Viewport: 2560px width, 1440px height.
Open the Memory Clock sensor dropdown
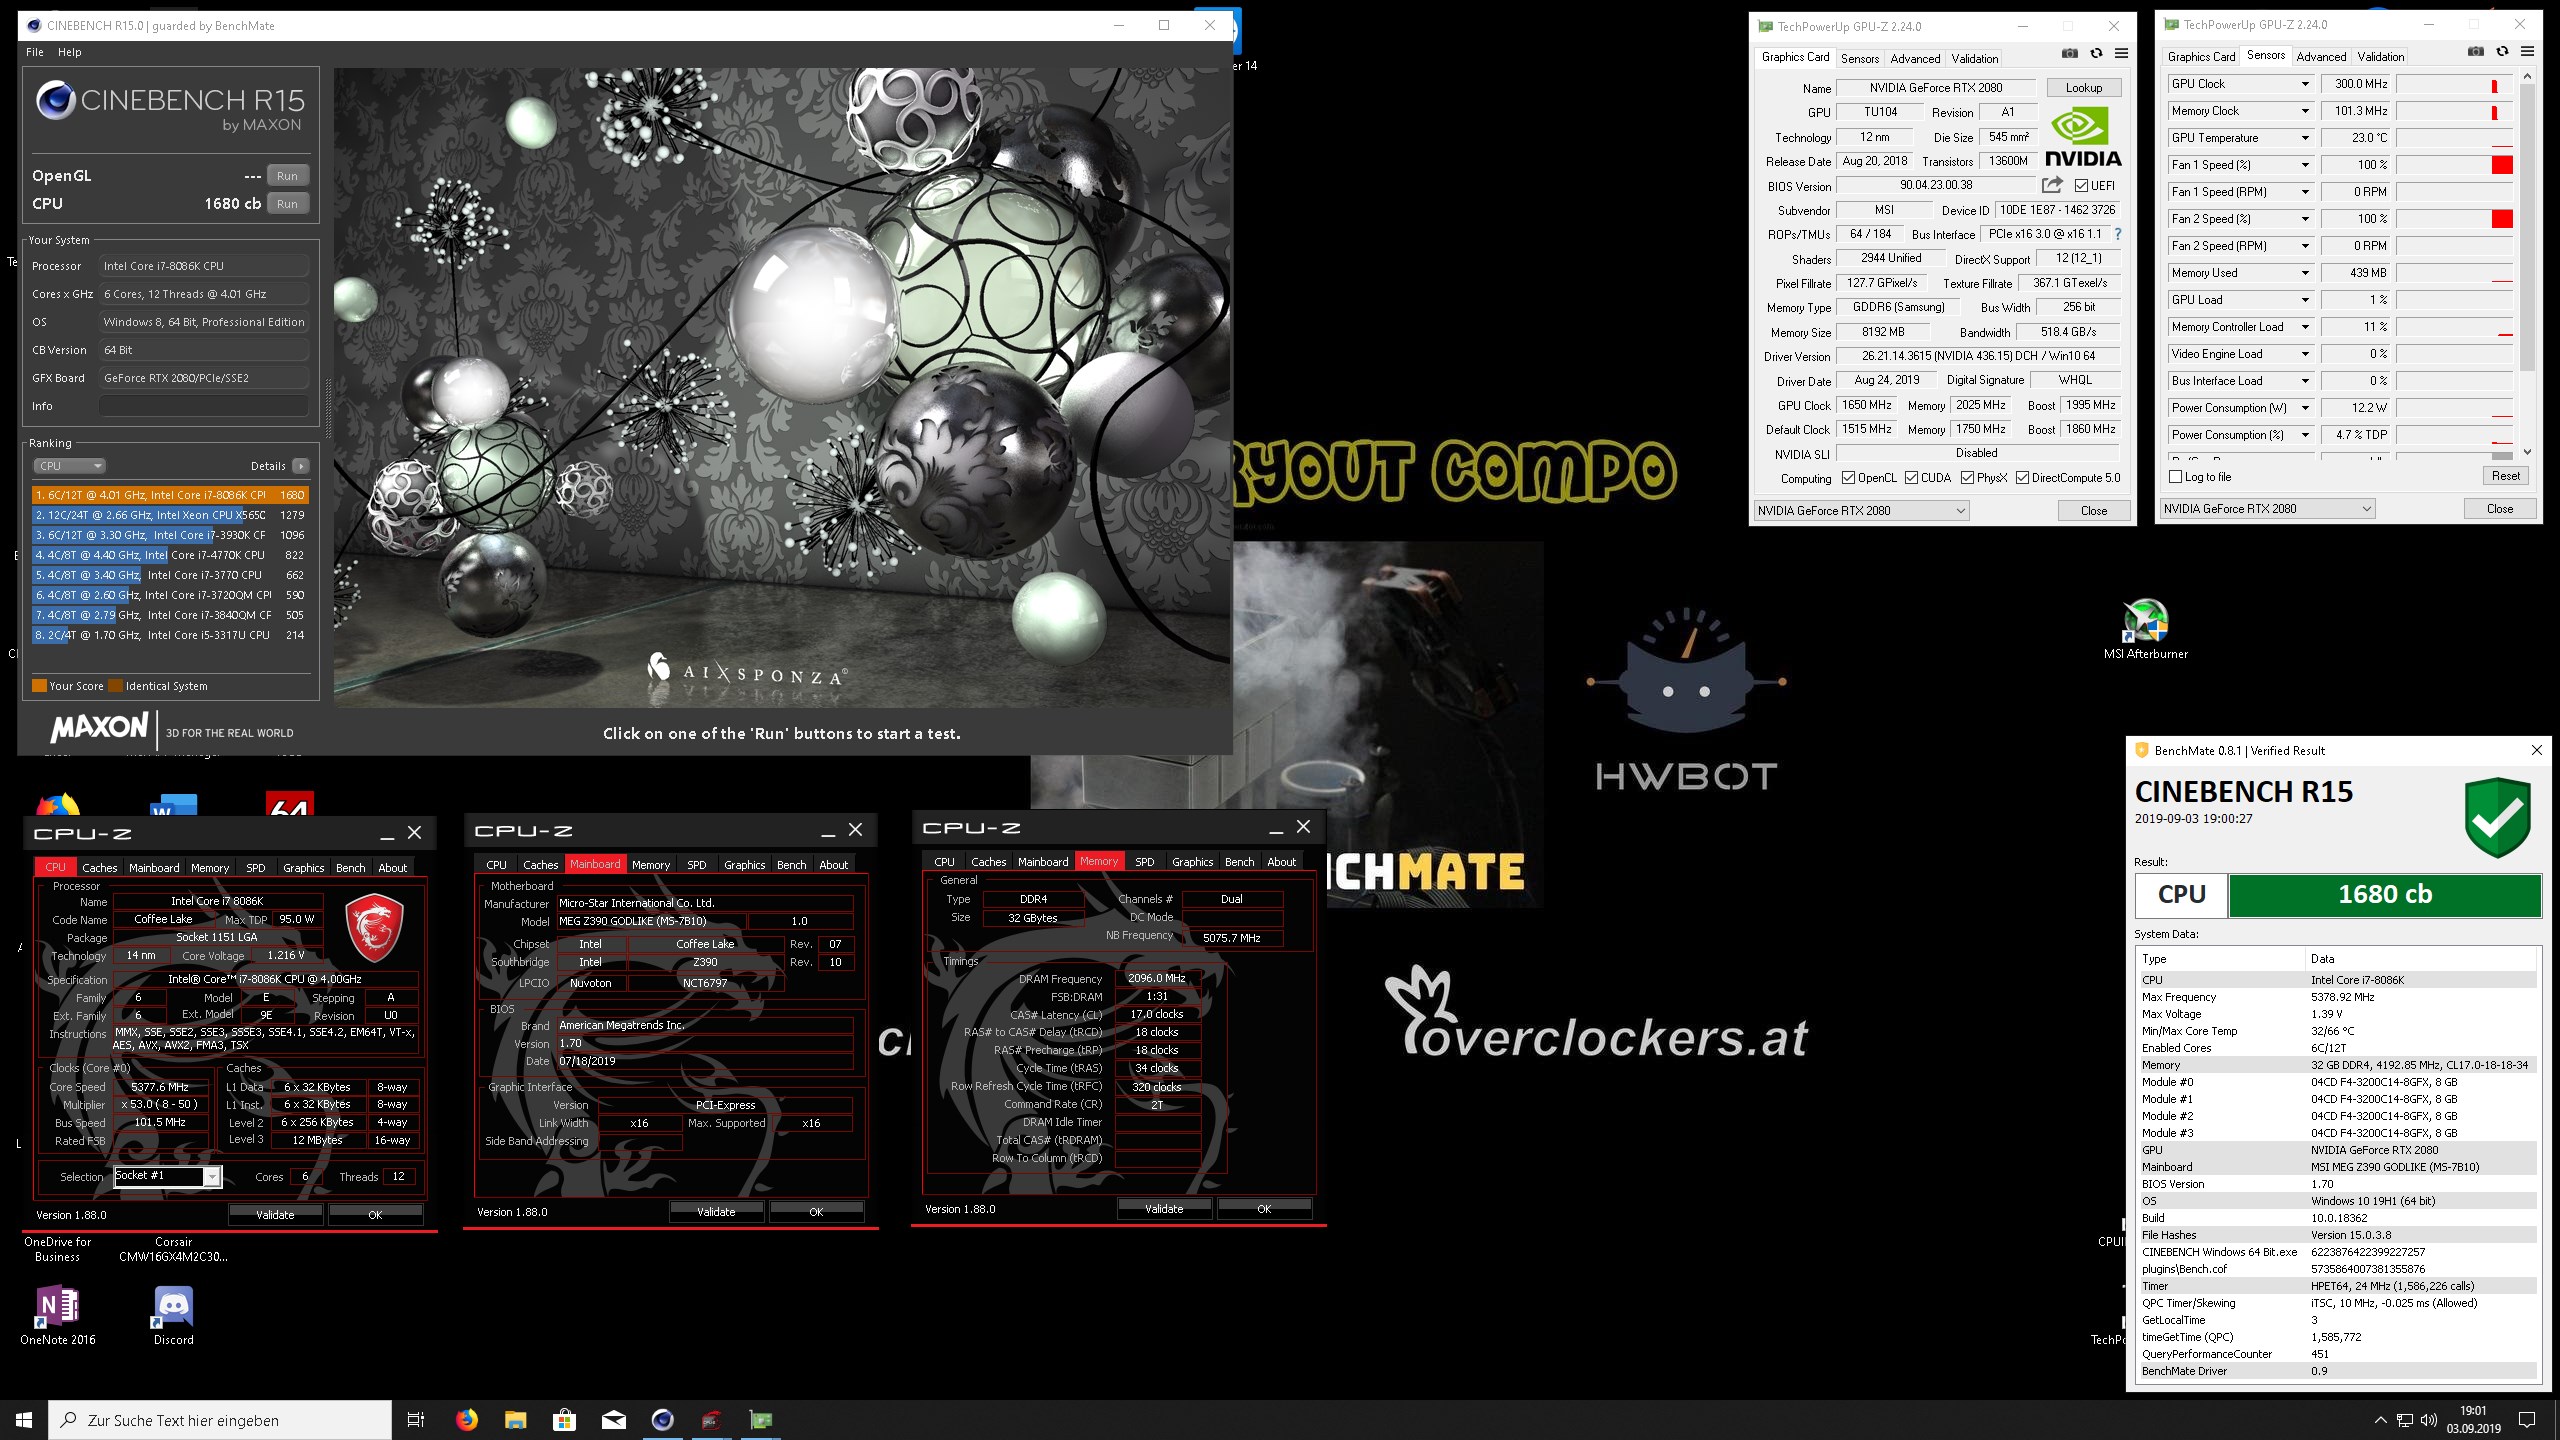tap(2305, 111)
